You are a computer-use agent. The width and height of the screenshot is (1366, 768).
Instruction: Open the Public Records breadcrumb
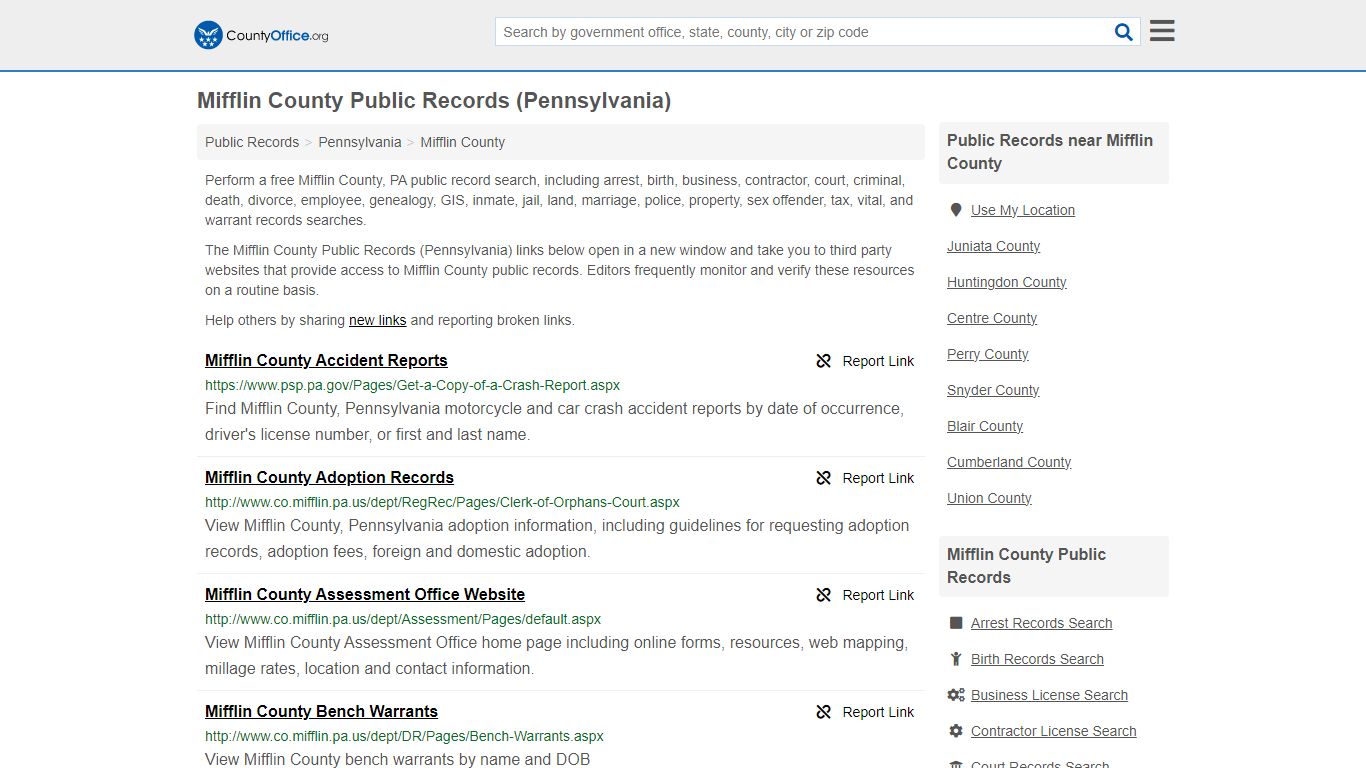(x=252, y=142)
